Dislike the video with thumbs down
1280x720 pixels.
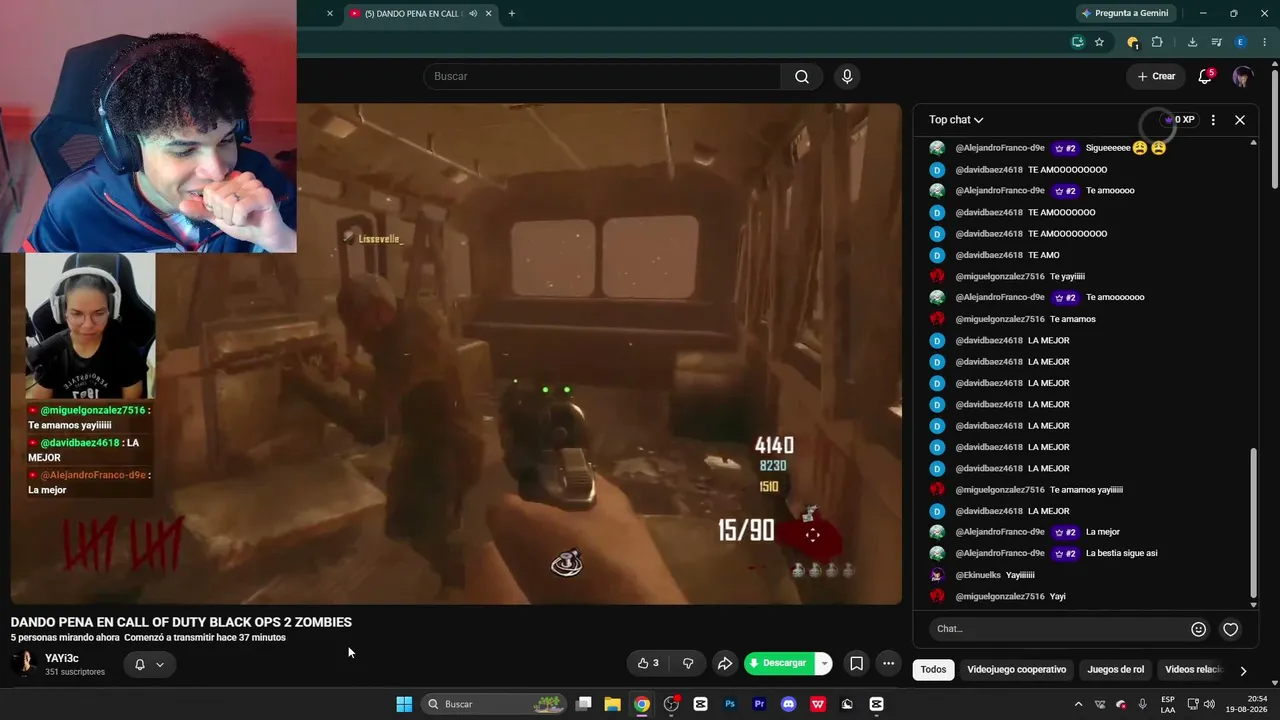pos(688,663)
